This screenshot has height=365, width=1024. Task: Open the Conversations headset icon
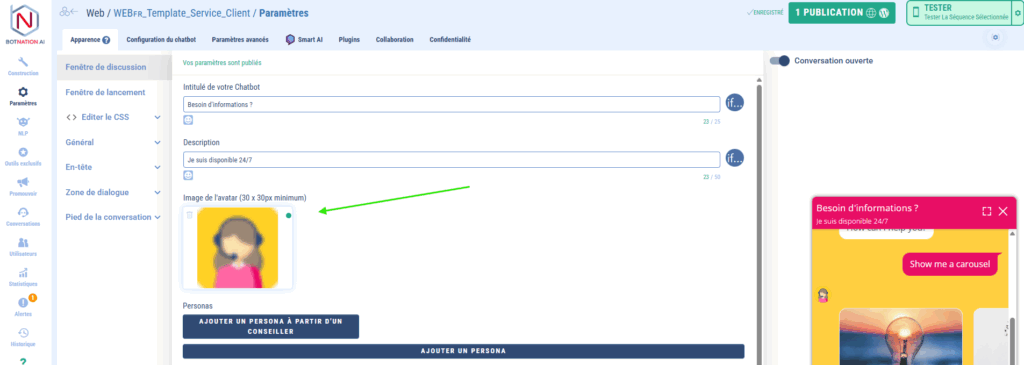(x=23, y=212)
